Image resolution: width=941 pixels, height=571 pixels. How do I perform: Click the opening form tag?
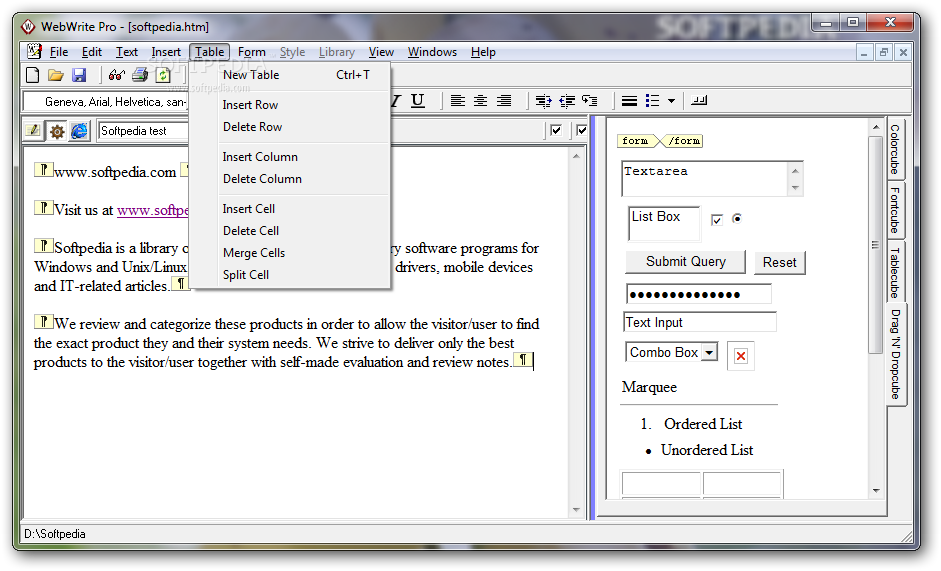[636, 141]
